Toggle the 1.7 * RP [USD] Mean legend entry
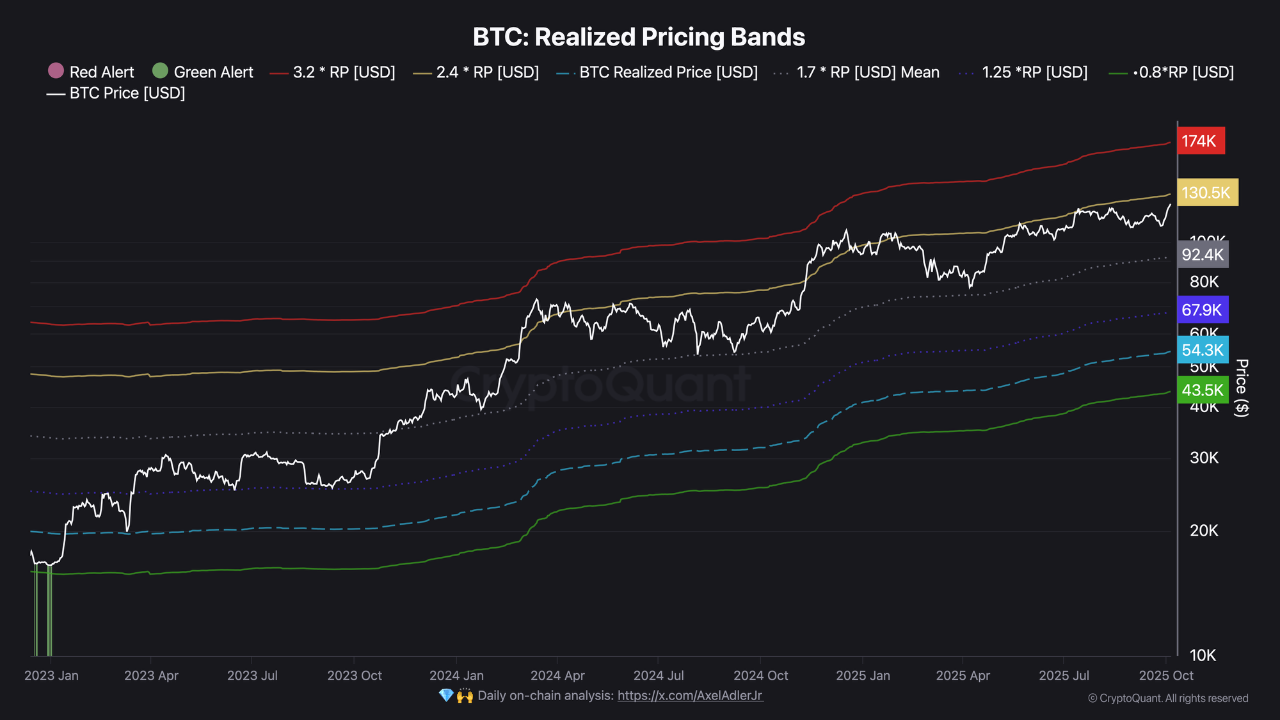This screenshot has width=1280, height=720. [x=867, y=72]
